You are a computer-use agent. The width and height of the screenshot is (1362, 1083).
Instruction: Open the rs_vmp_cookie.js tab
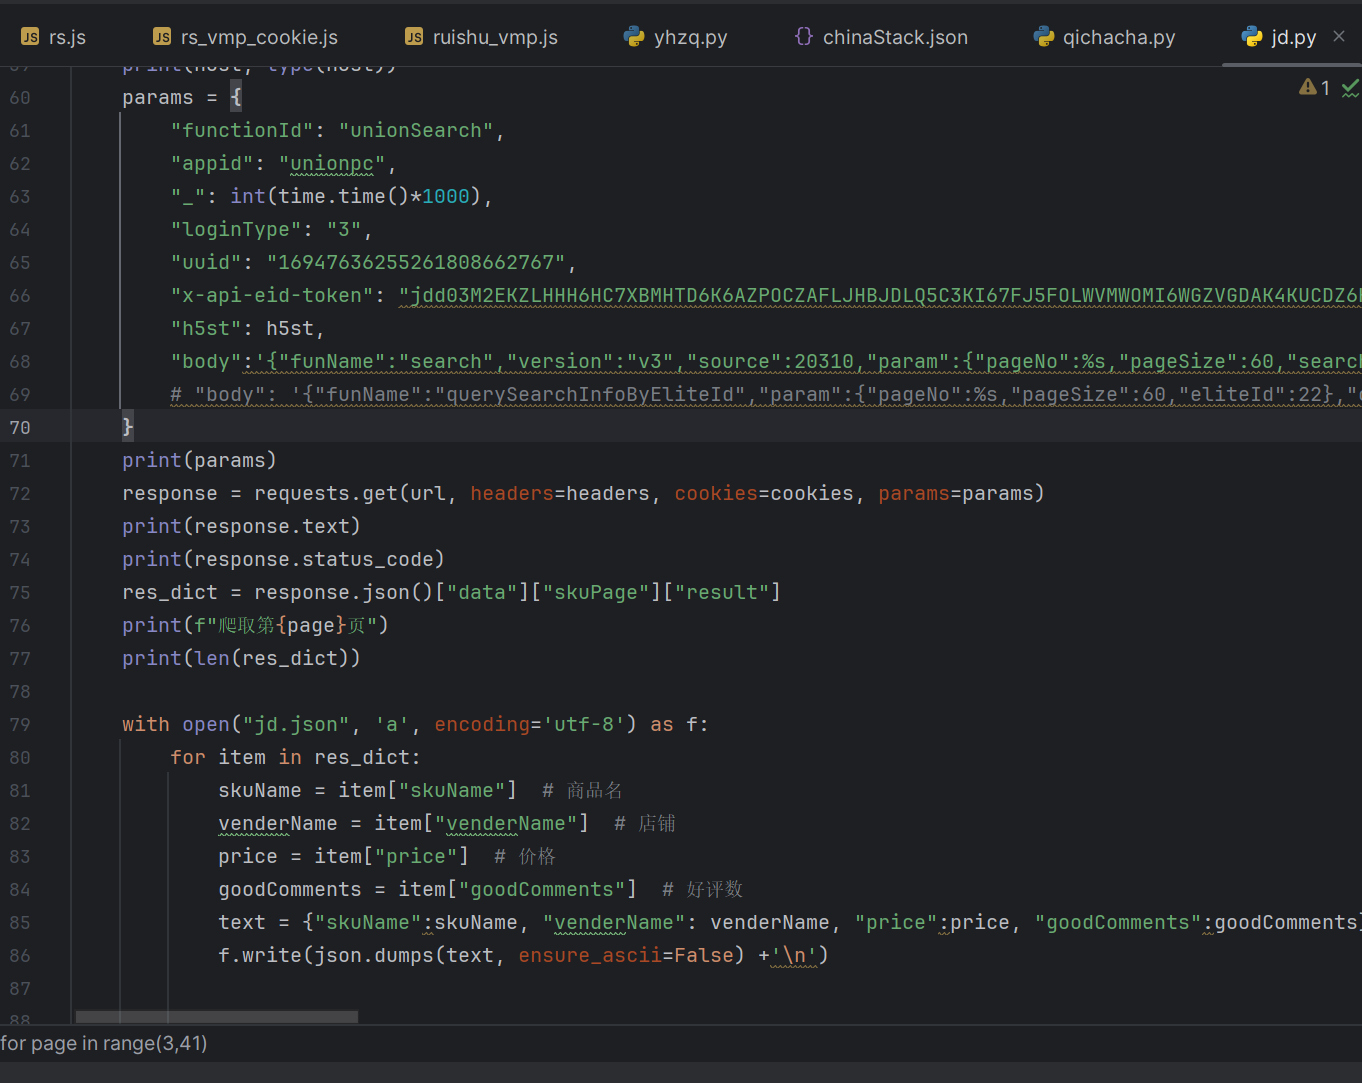point(246,37)
